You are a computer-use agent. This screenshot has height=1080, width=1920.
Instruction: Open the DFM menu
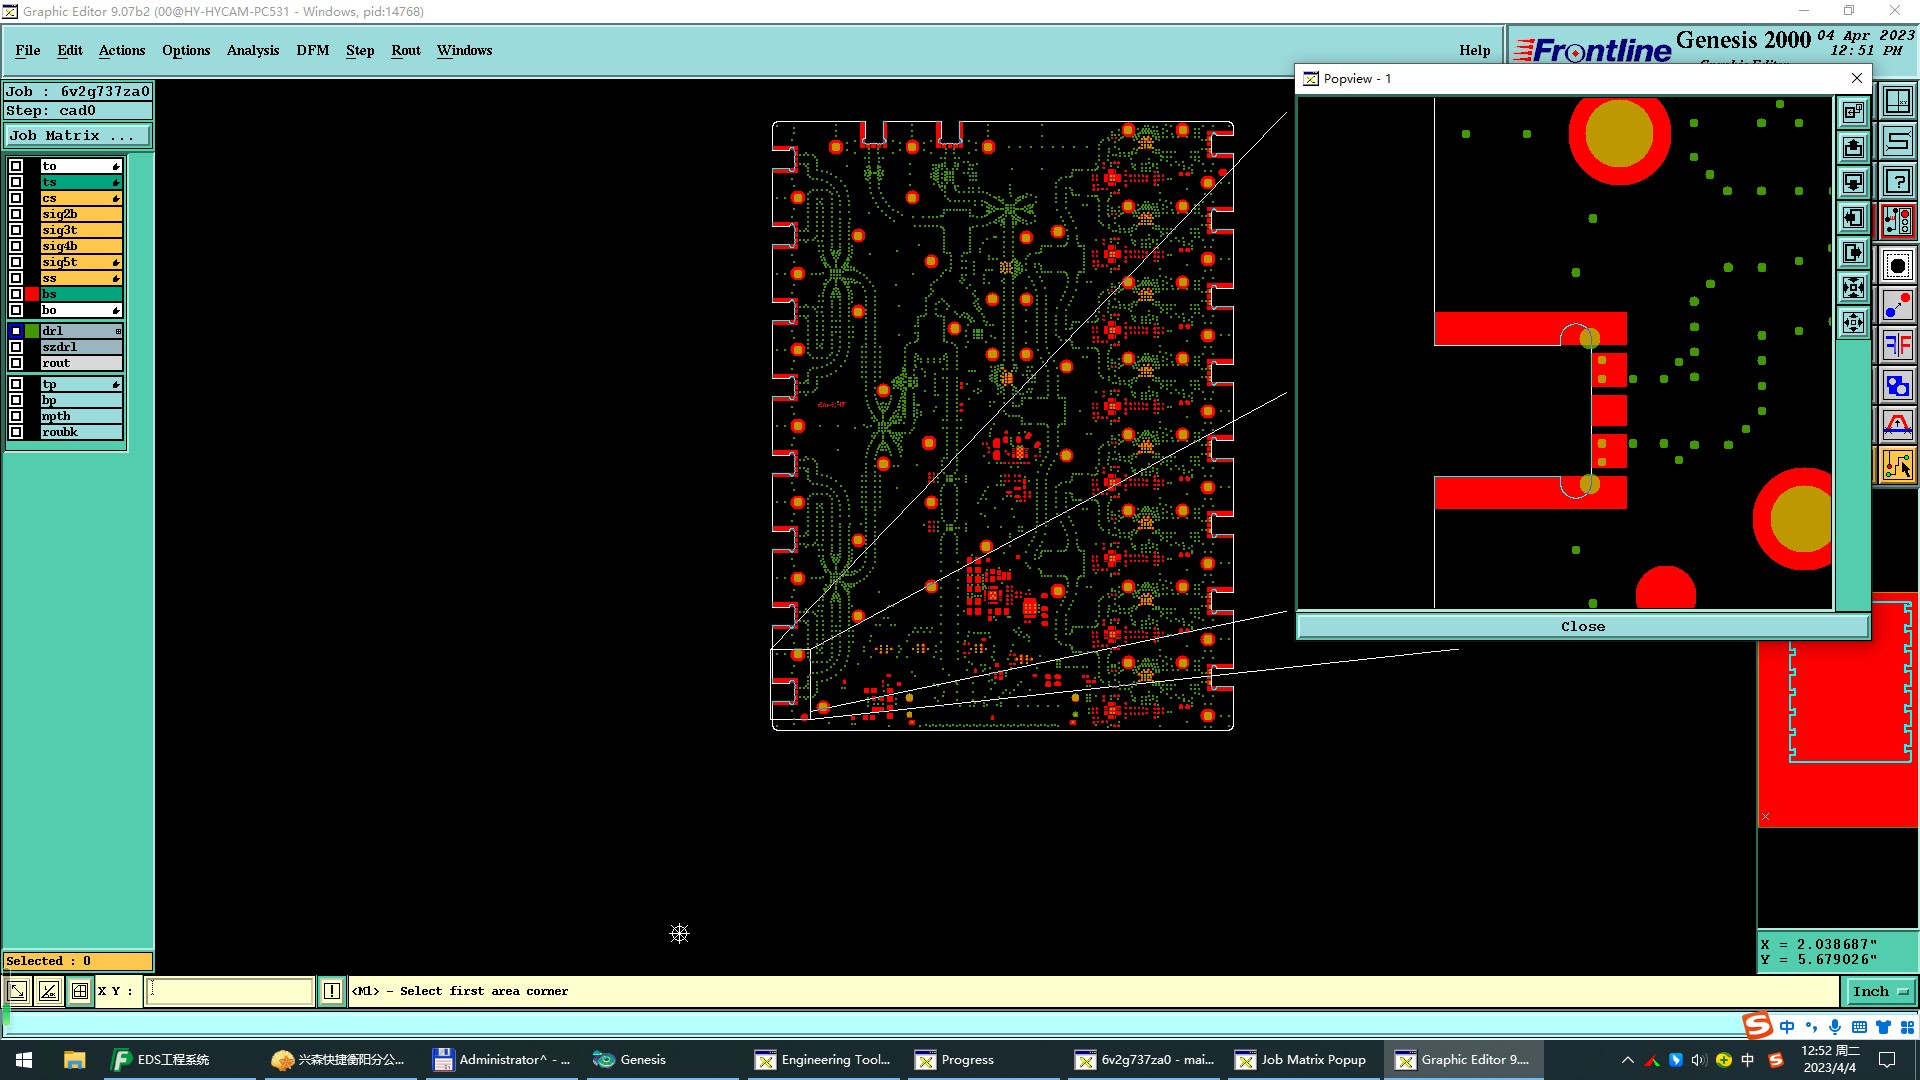[x=313, y=50]
